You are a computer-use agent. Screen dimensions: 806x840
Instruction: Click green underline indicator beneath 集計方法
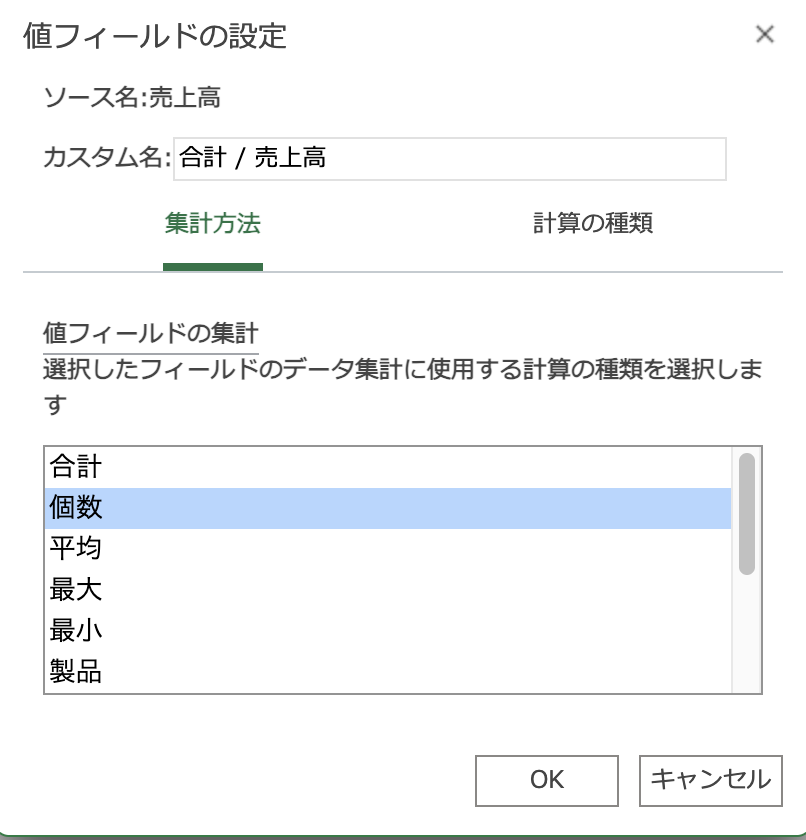pos(213,267)
